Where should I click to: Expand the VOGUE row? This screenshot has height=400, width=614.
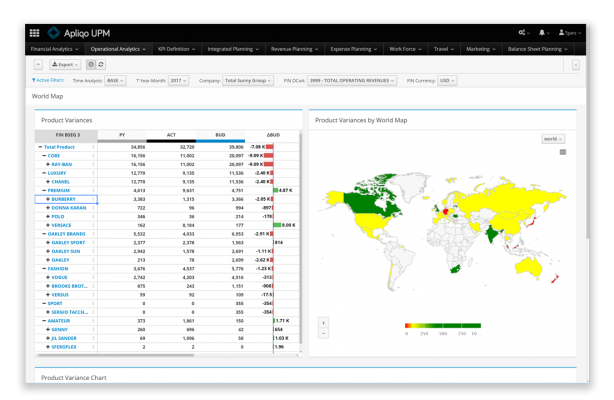(x=48, y=277)
